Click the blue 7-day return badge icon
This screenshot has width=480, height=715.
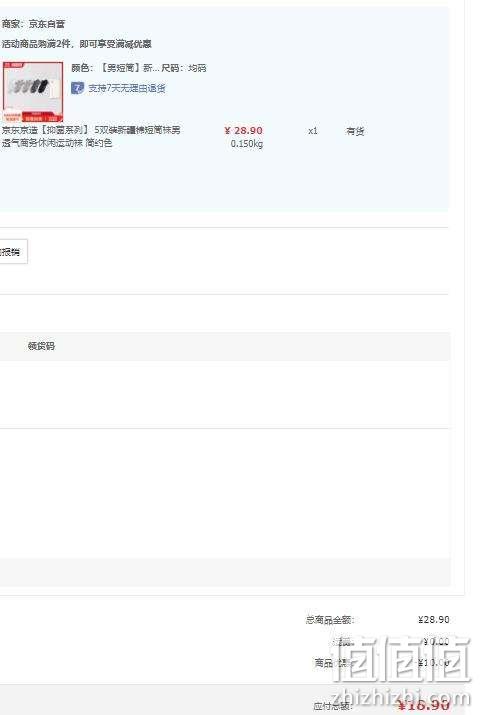(77, 88)
